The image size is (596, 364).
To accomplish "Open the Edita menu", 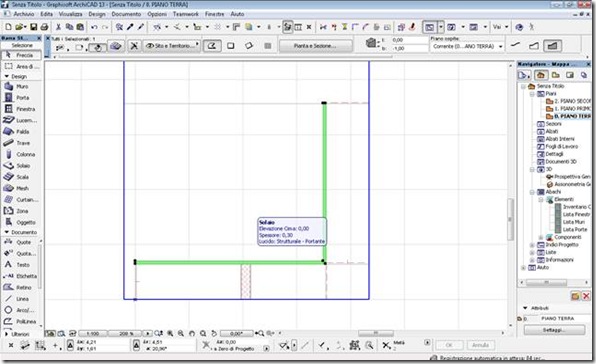I will point(46,14).
